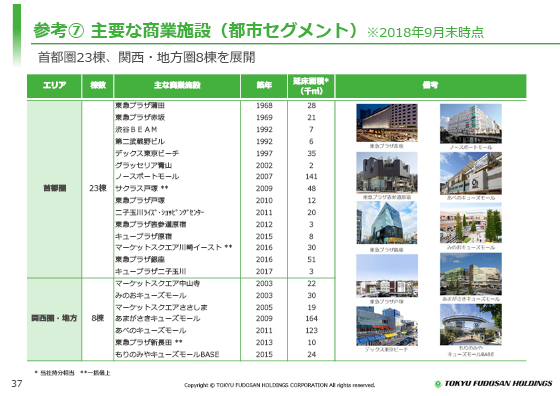
Task: Click the page number 37
Action: [x=17, y=384]
